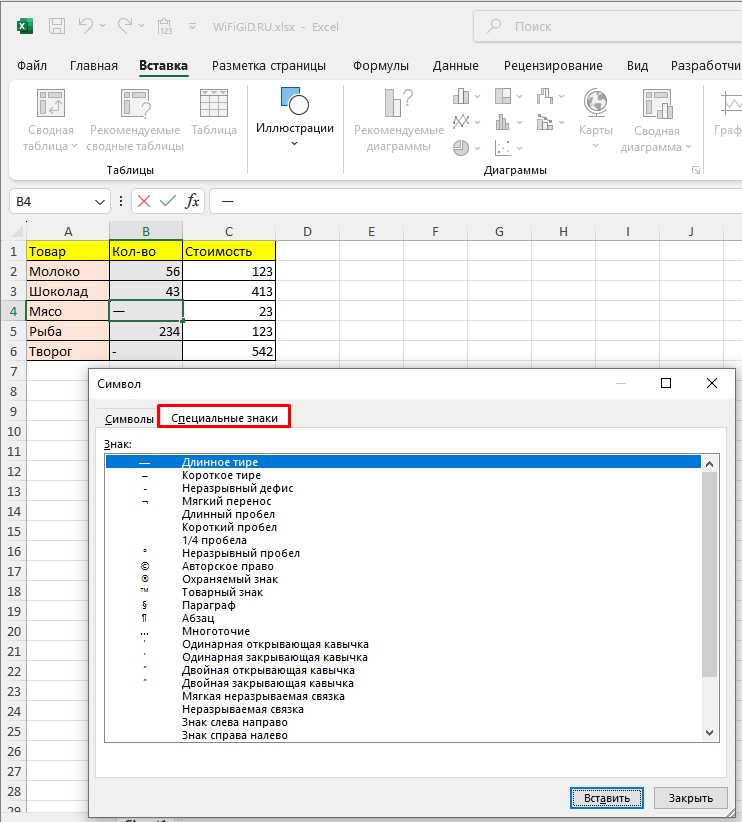
Task: Click into the formula bar
Action: (x=476, y=201)
